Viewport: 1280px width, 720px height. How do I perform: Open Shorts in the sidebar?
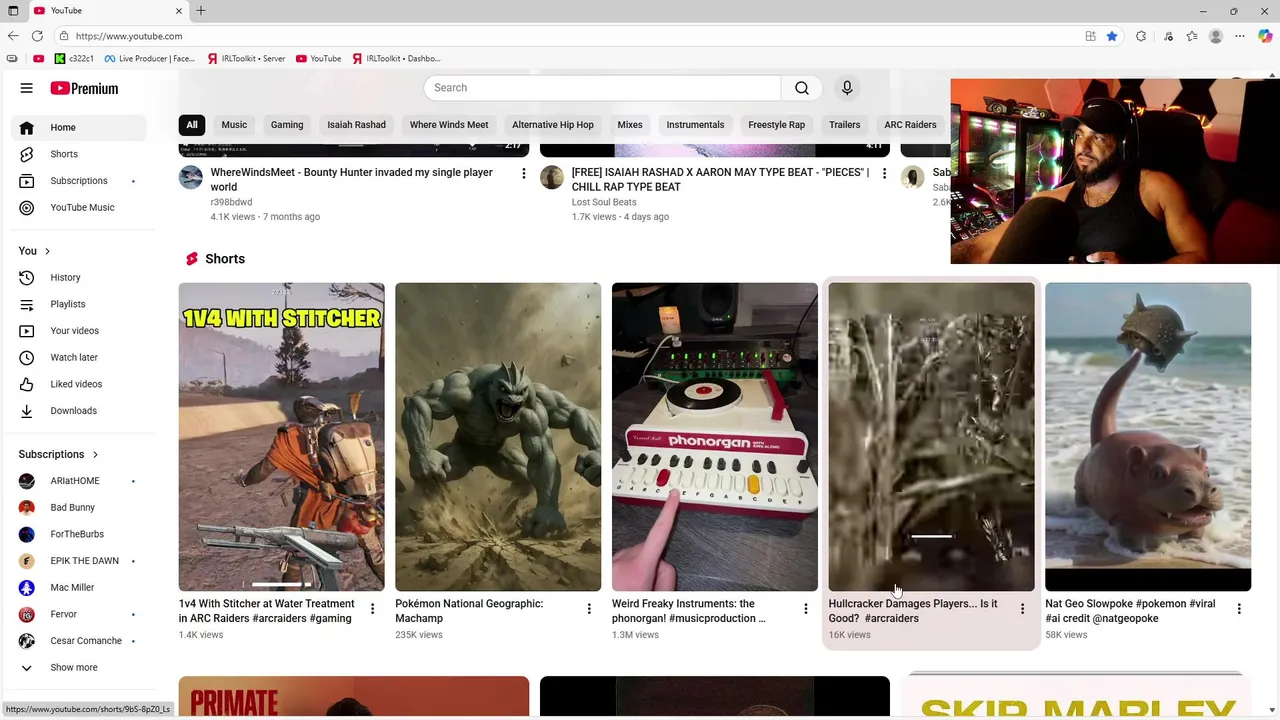tap(79, 154)
